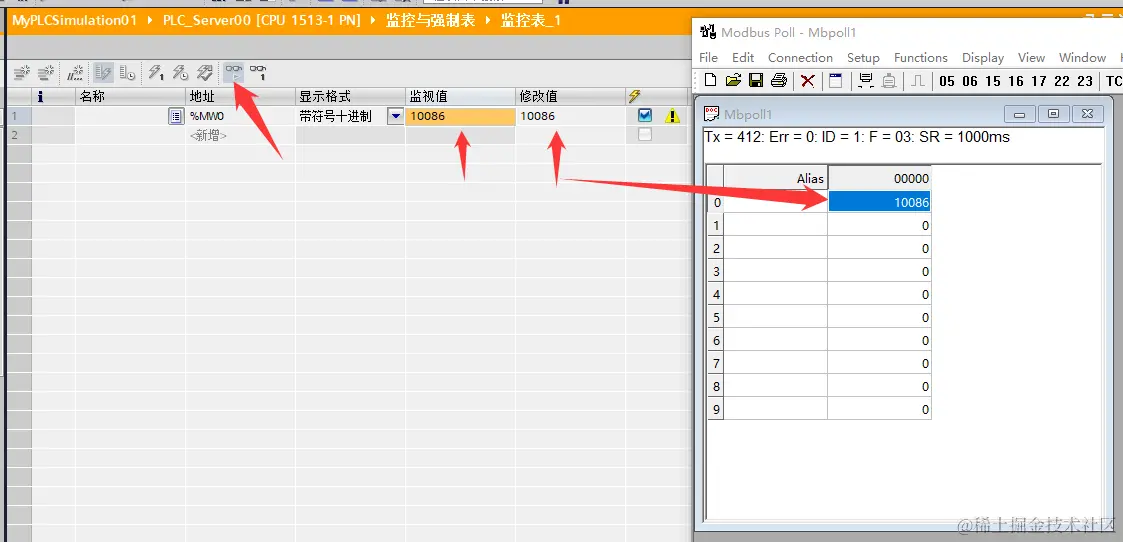
Task: Open the Setup menu in Modbus Poll
Action: (863, 57)
